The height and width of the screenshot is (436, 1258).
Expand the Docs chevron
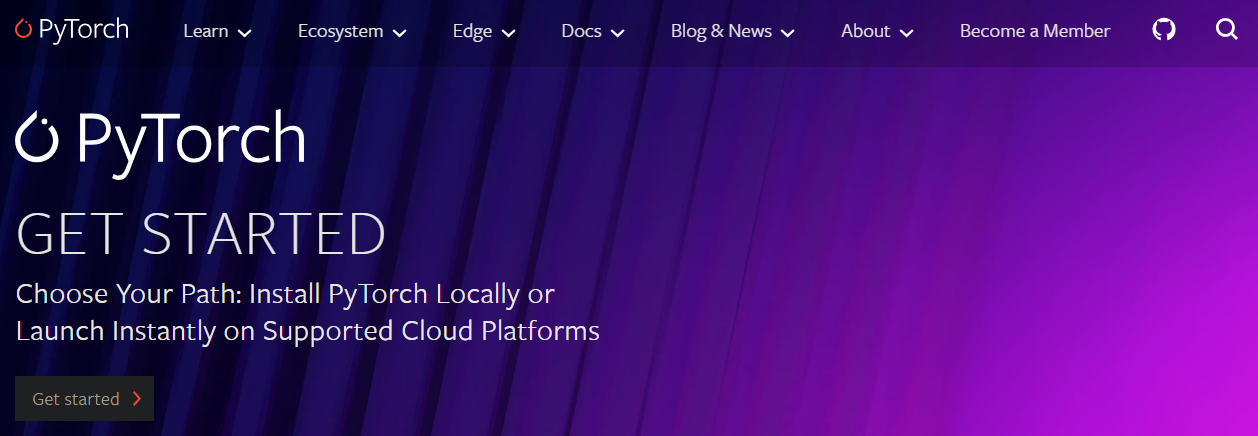click(617, 33)
